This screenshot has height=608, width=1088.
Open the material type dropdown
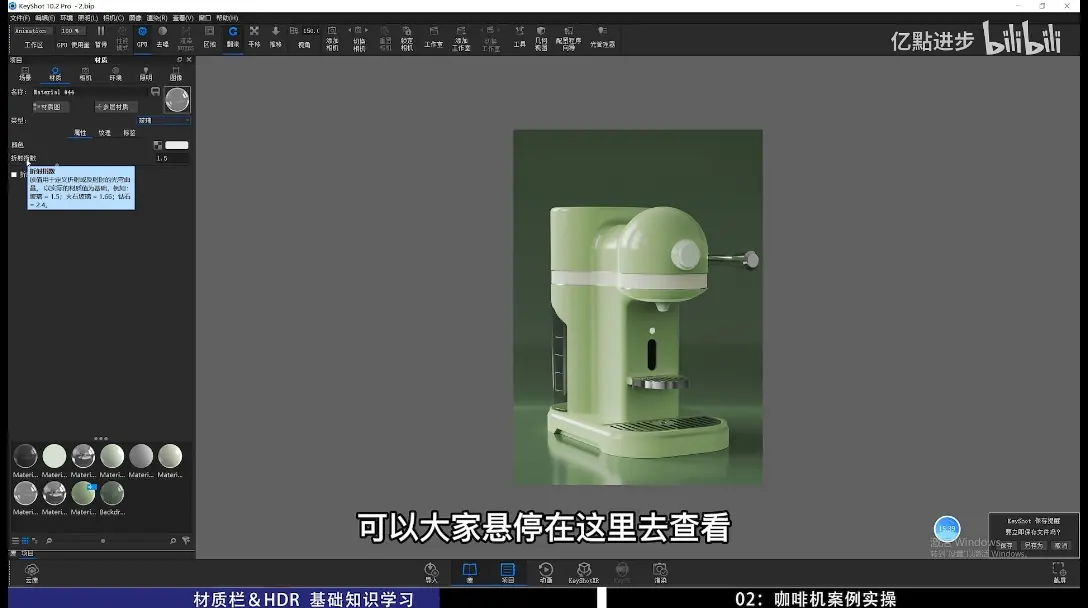(164, 121)
